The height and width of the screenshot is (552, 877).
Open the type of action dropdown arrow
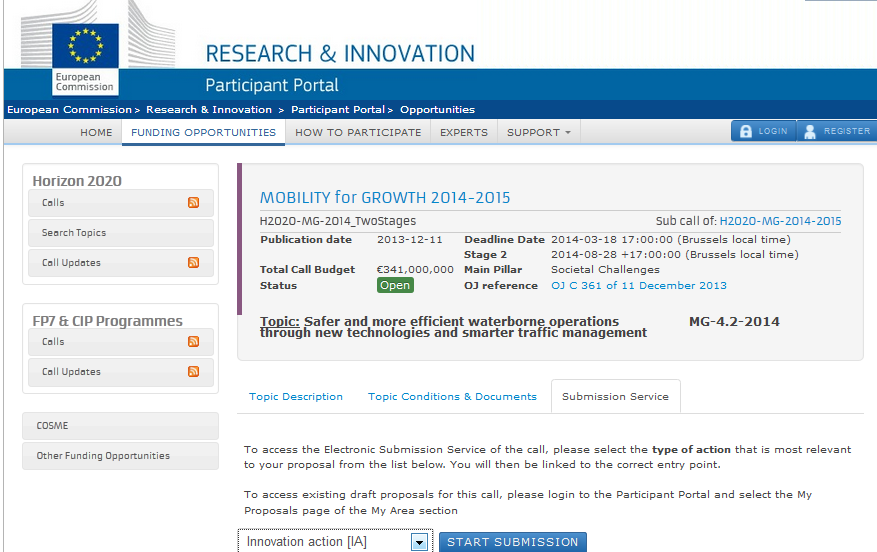(x=419, y=541)
